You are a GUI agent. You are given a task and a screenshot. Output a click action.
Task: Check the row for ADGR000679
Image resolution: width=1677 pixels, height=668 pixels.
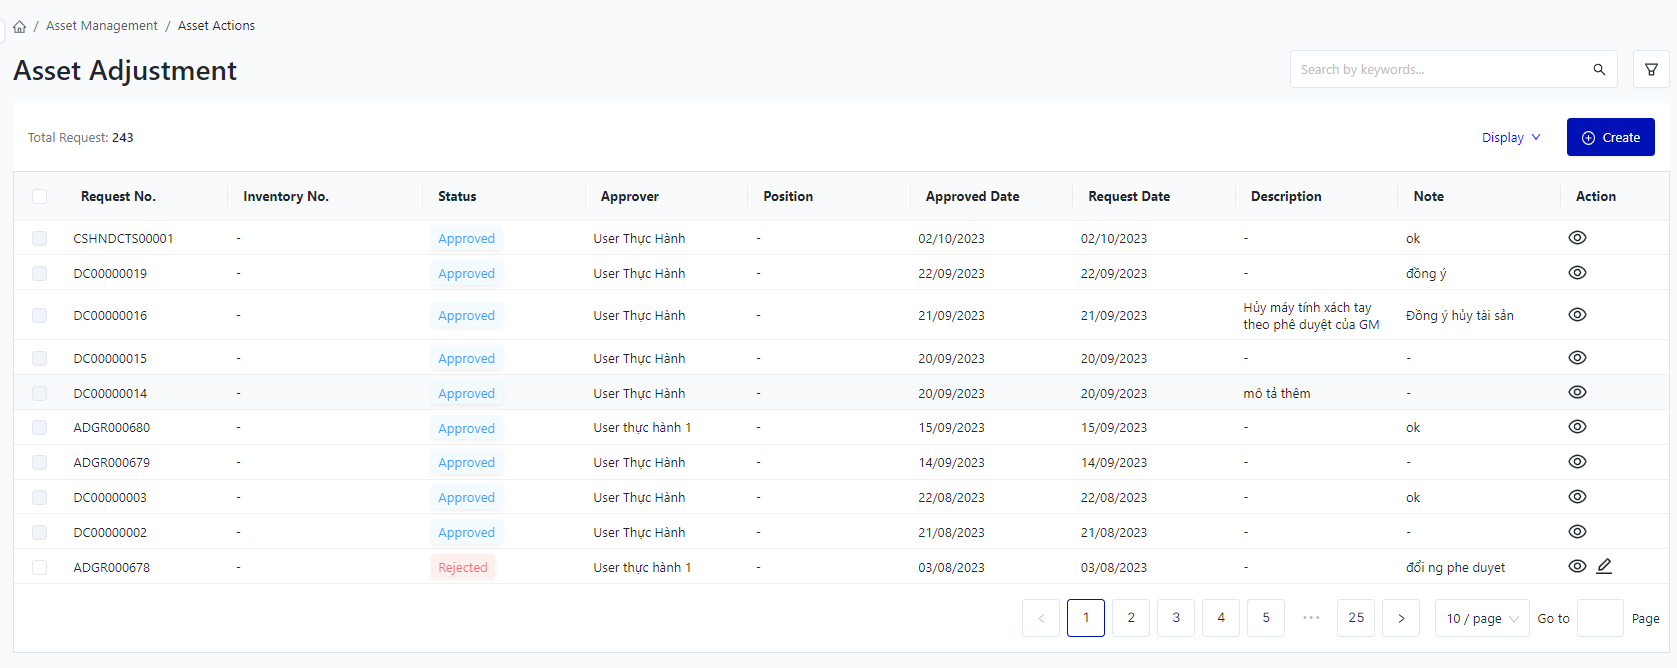point(40,462)
